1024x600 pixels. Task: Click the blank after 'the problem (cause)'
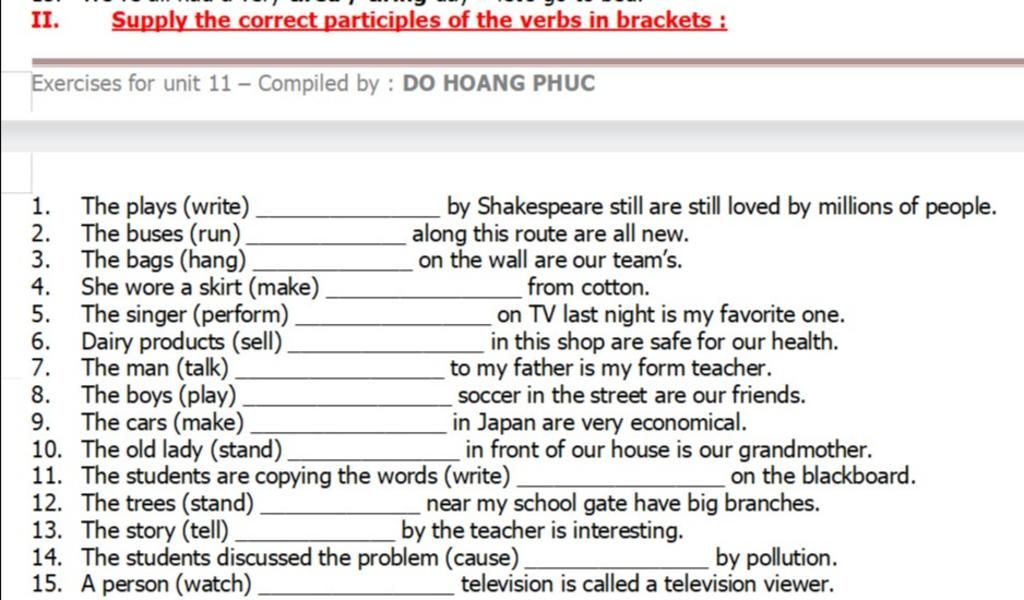(x=617, y=560)
